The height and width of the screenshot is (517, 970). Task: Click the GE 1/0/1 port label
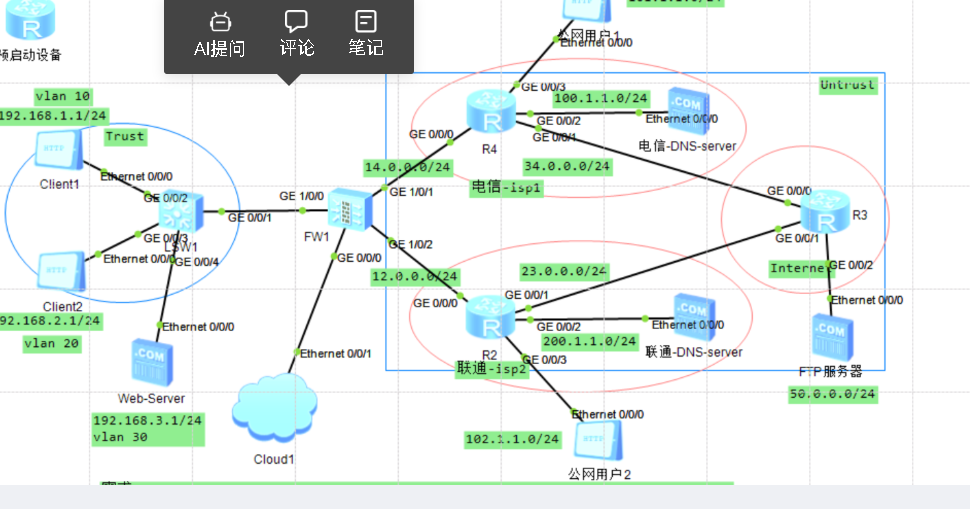point(411,192)
